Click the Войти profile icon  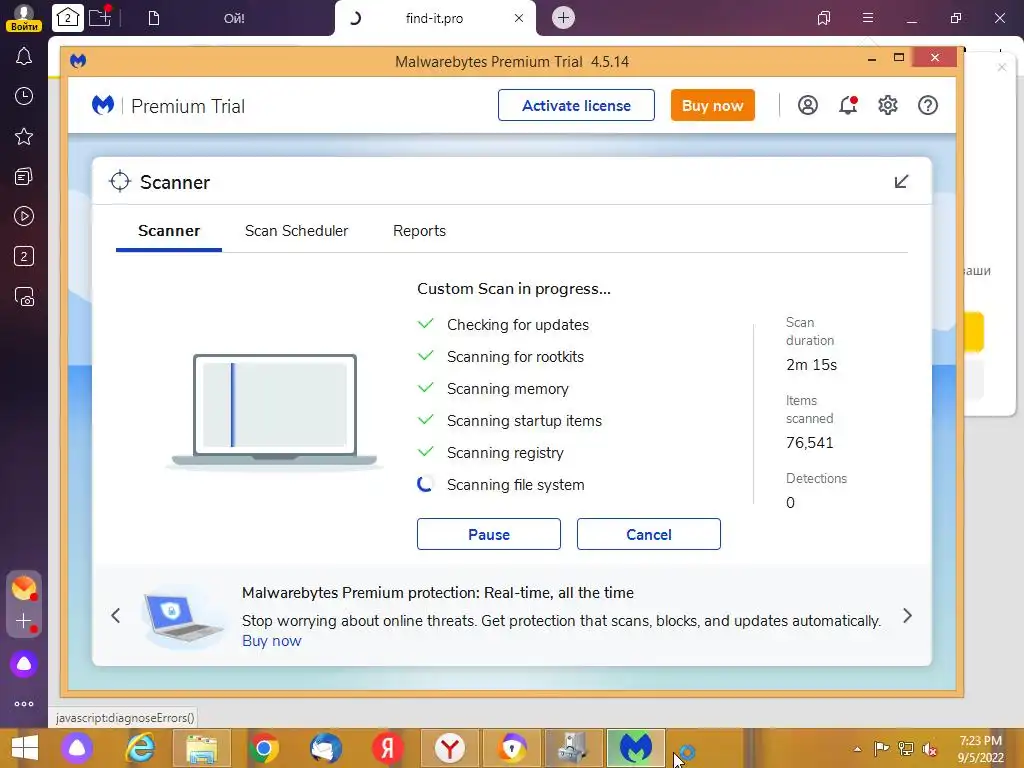(24, 18)
